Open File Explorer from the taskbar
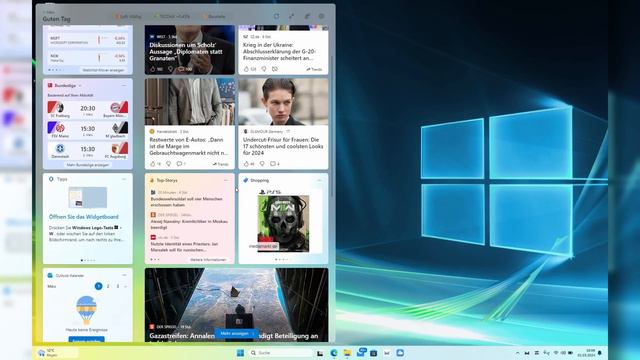The width and height of the screenshot is (640, 360). 347,353
